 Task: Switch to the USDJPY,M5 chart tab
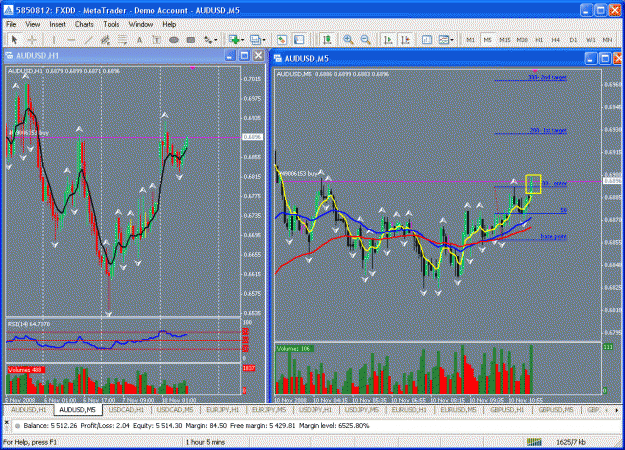362,409
